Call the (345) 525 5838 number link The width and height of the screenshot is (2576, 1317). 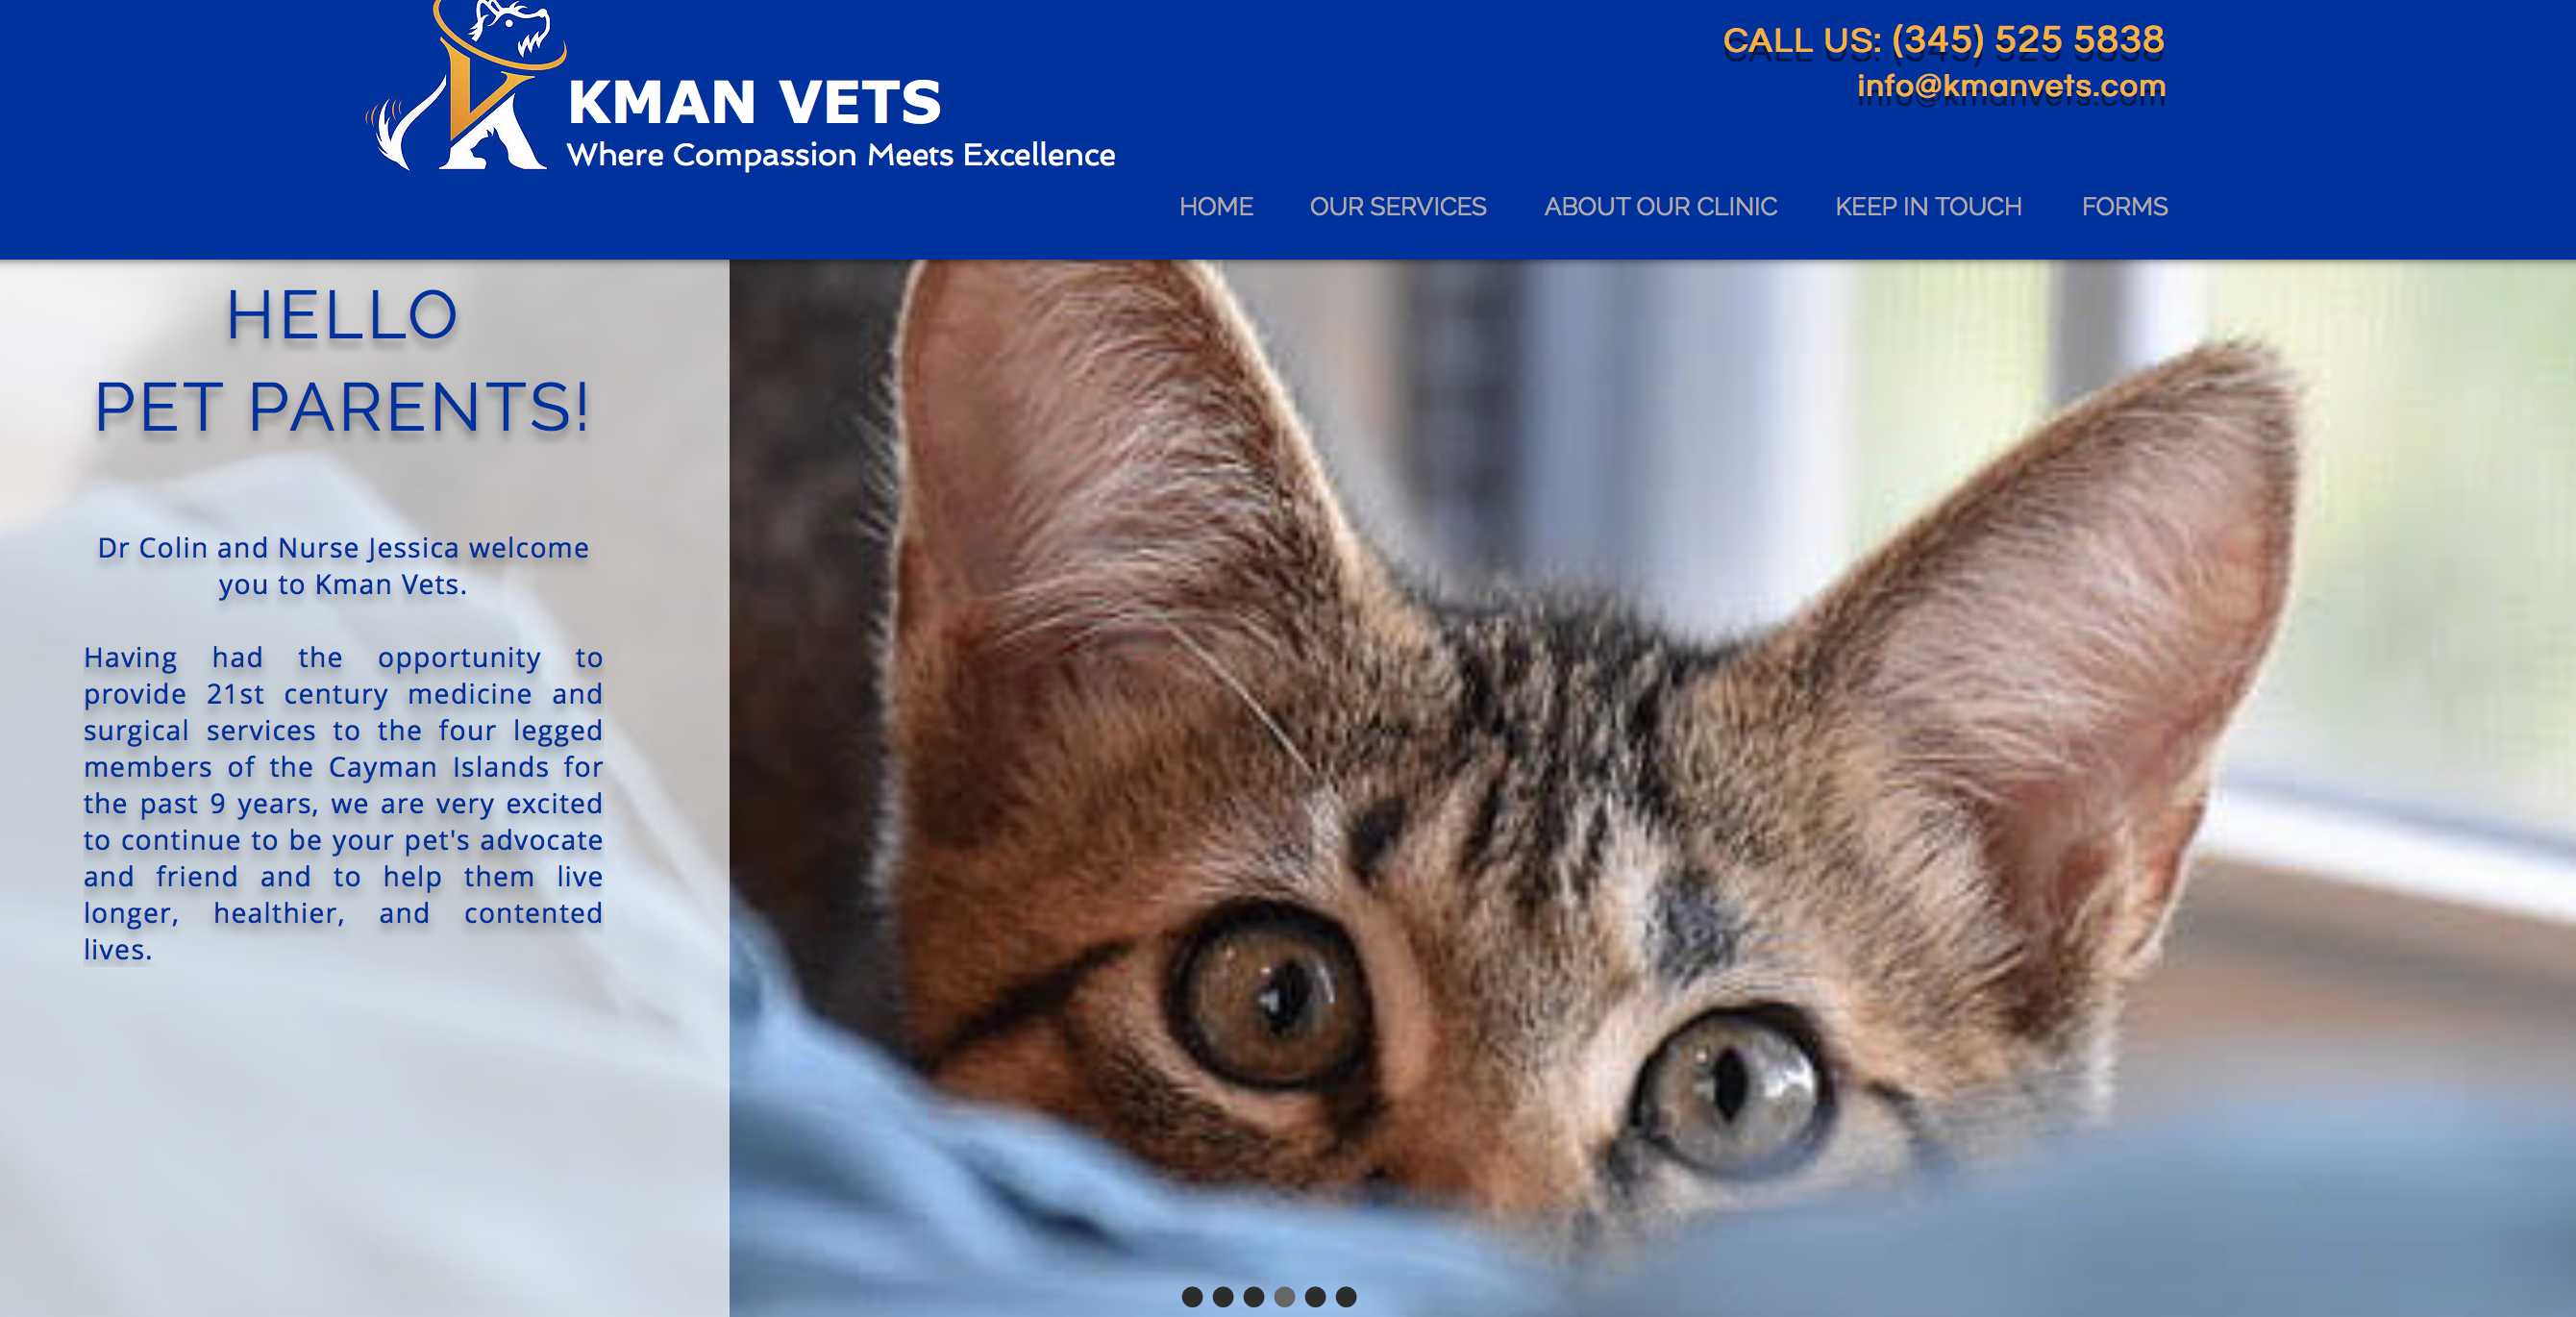2028,40
